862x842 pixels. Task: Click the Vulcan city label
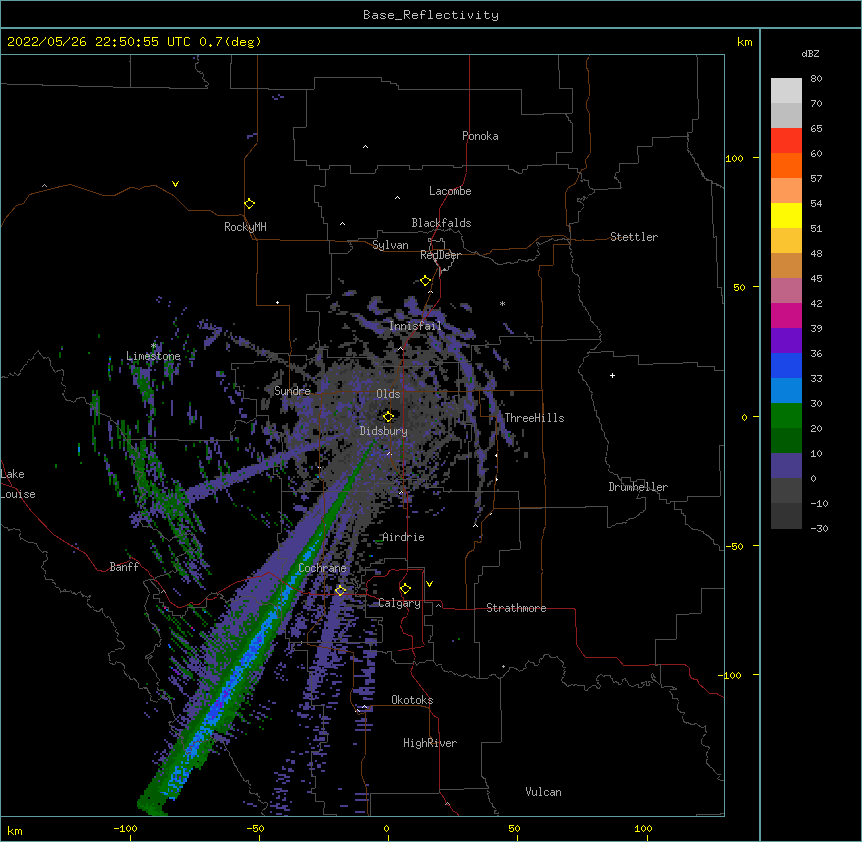coord(543,792)
